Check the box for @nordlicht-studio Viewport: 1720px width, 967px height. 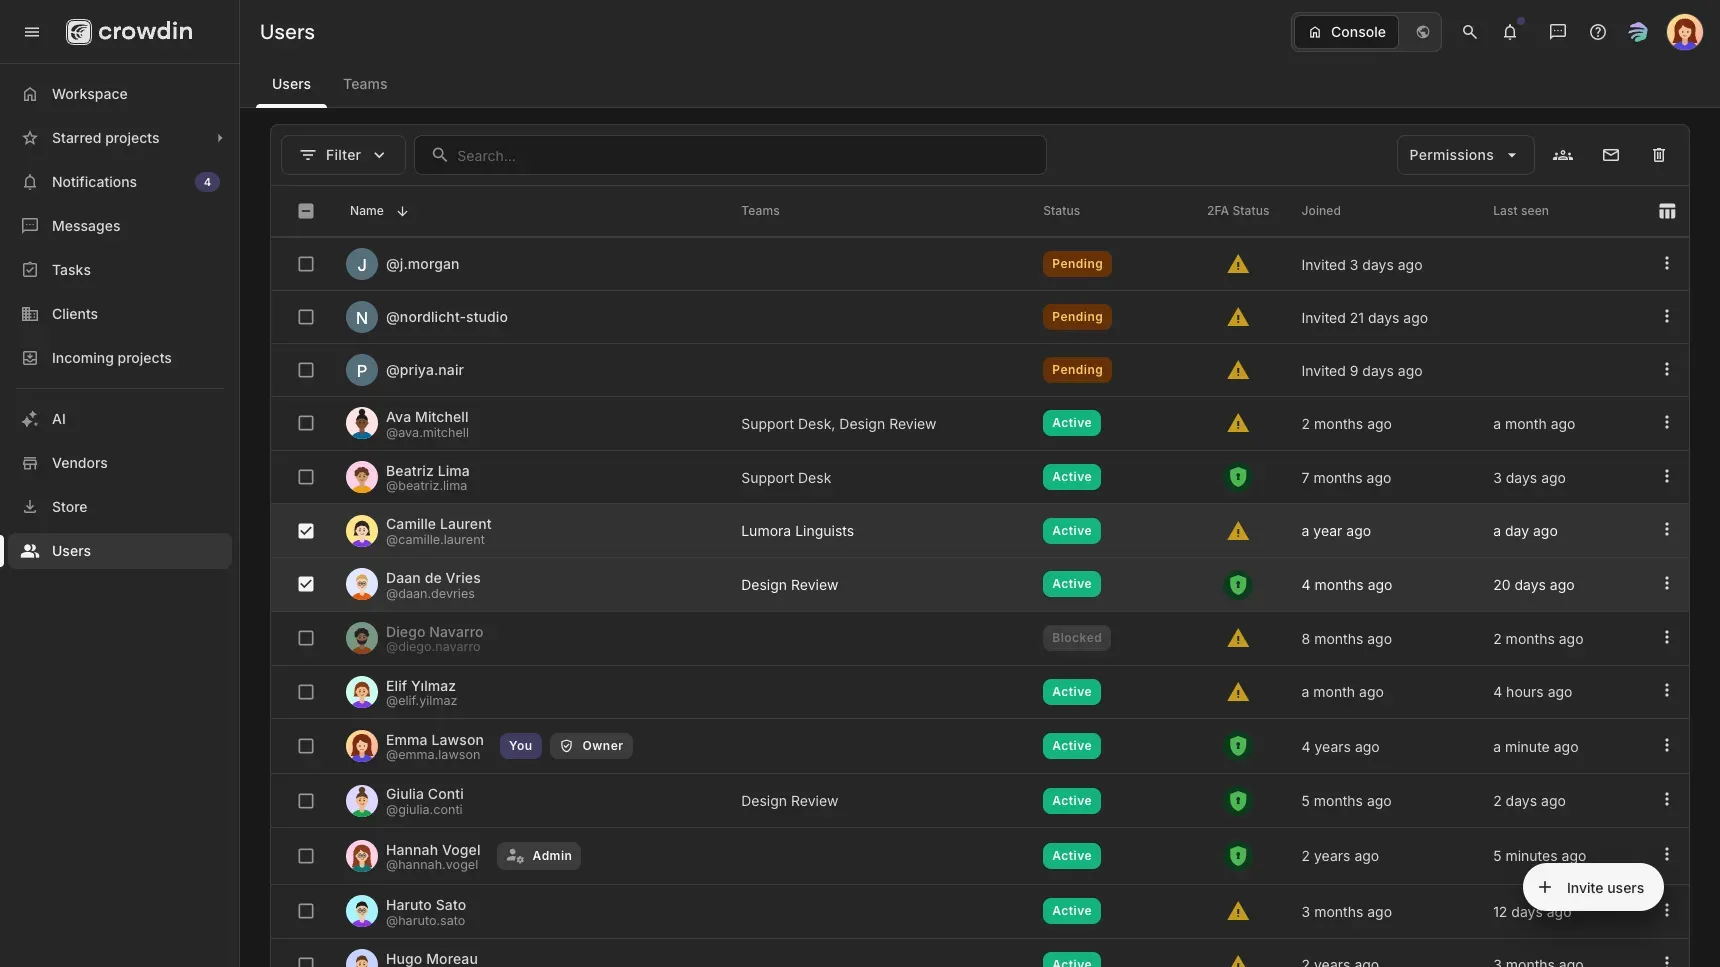(x=306, y=317)
